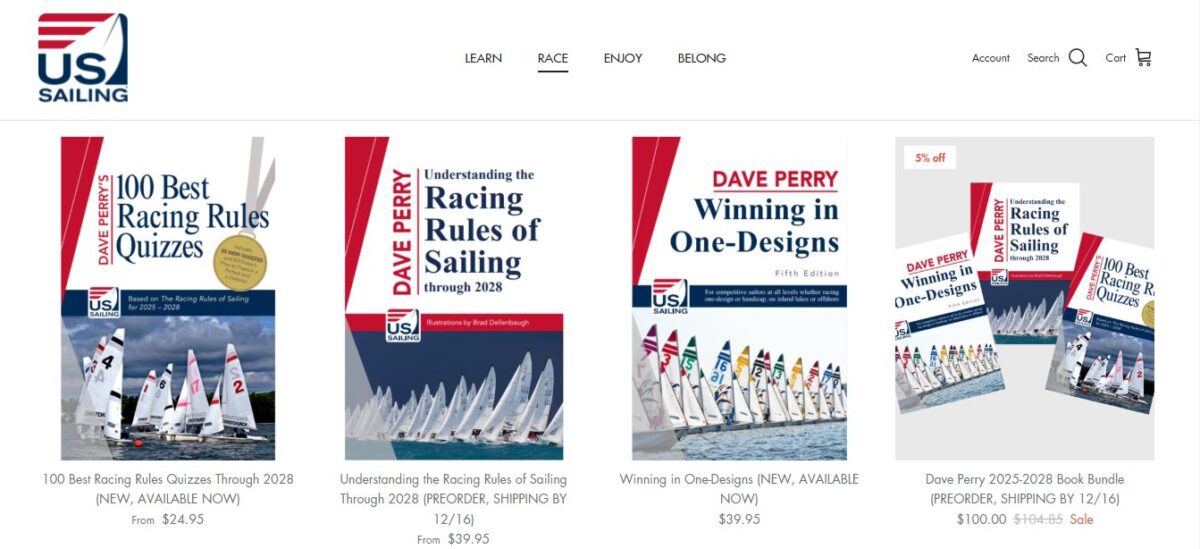Image resolution: width=1200 pixels, height=549 pixels.
Task: Click the 5% off badge
Action: 930,158
